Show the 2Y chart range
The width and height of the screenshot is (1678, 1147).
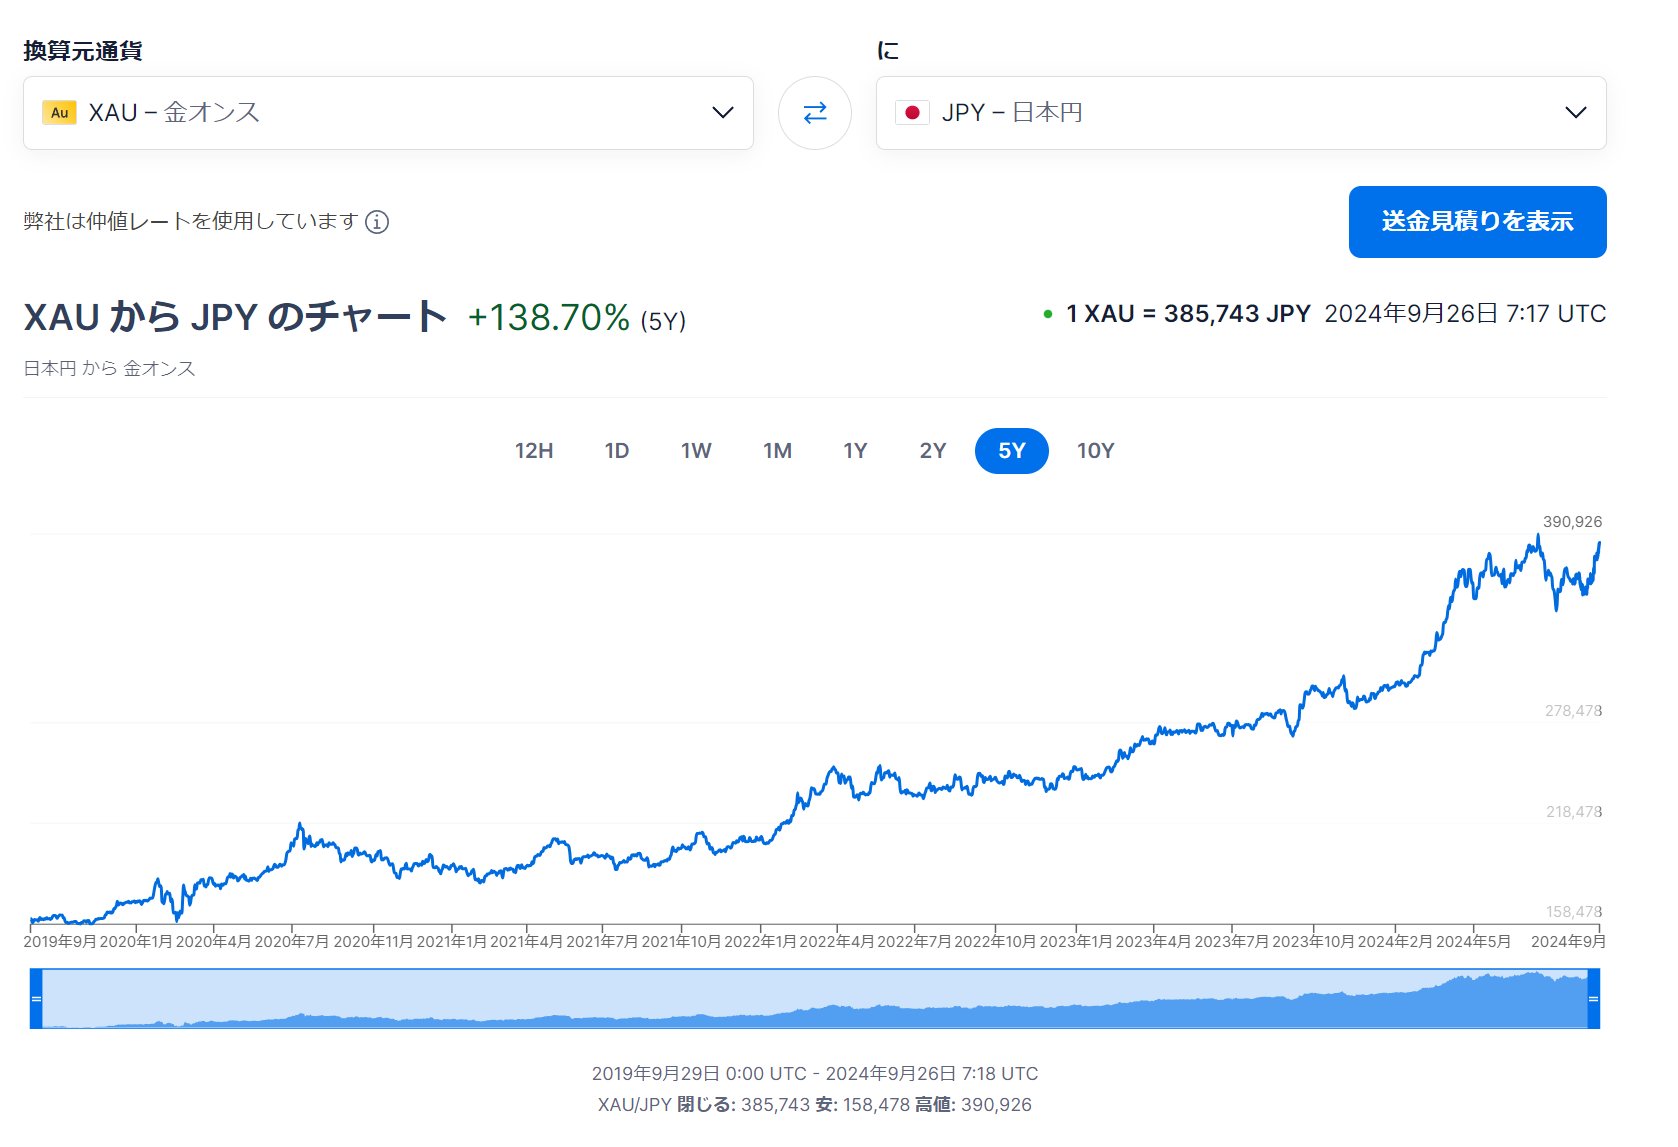pyautogui.click(x=933, y=451)
